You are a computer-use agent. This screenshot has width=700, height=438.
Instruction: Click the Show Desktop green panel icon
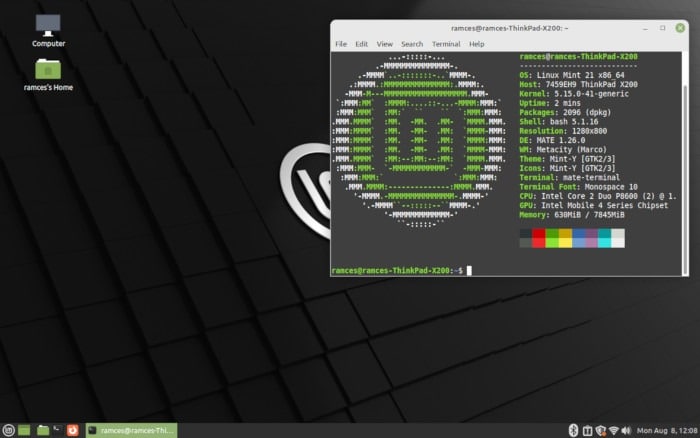(x=24, y=430)
